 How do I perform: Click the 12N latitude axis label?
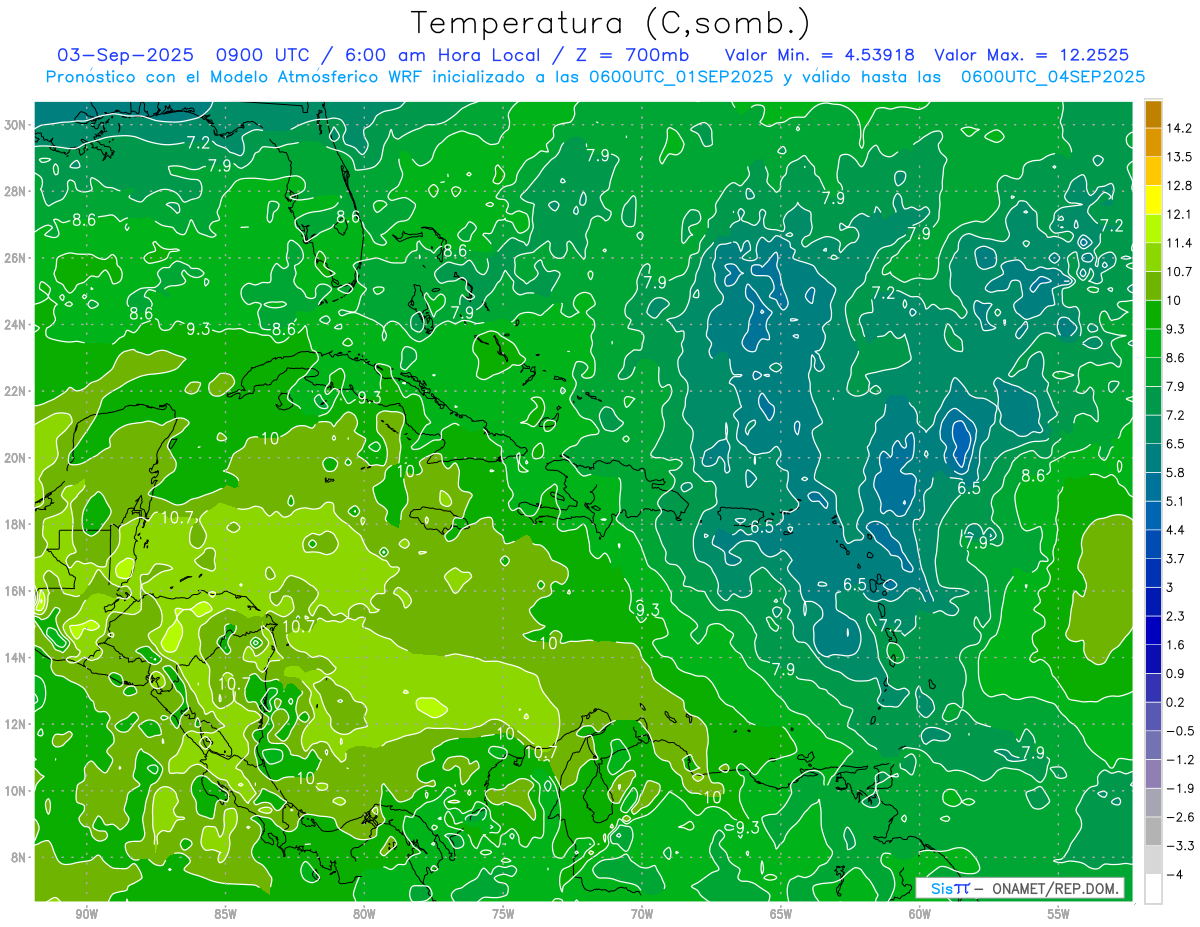(x=17, y=724)
